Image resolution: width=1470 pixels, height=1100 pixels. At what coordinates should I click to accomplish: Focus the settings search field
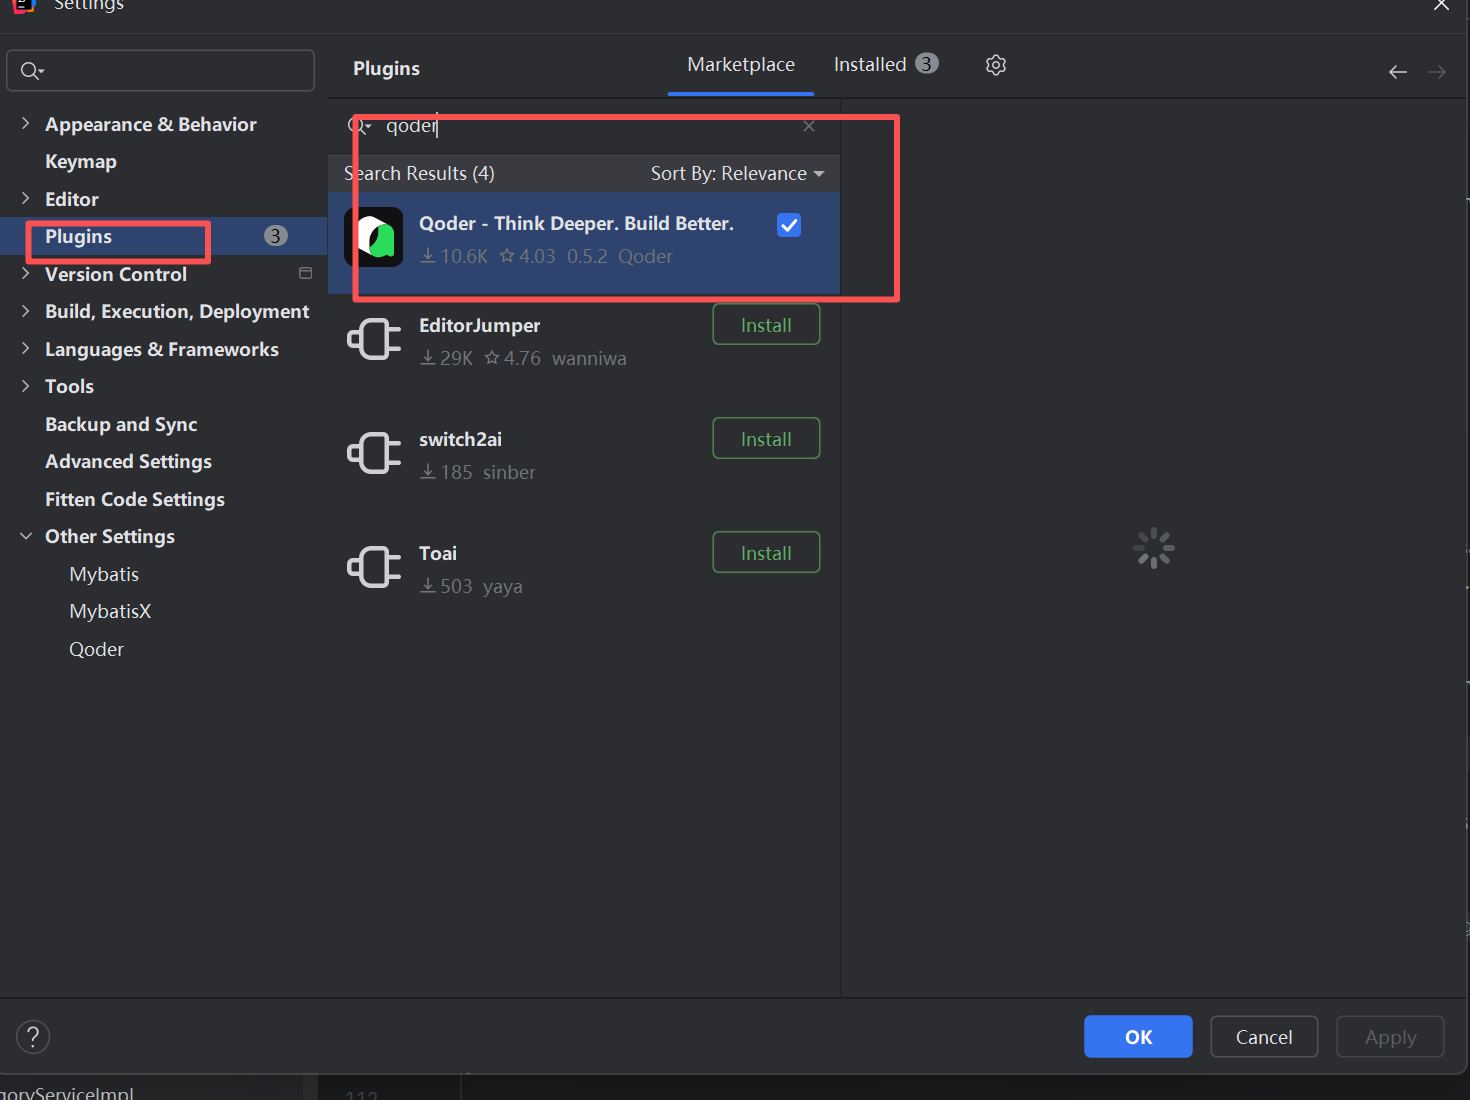[160, 71]
